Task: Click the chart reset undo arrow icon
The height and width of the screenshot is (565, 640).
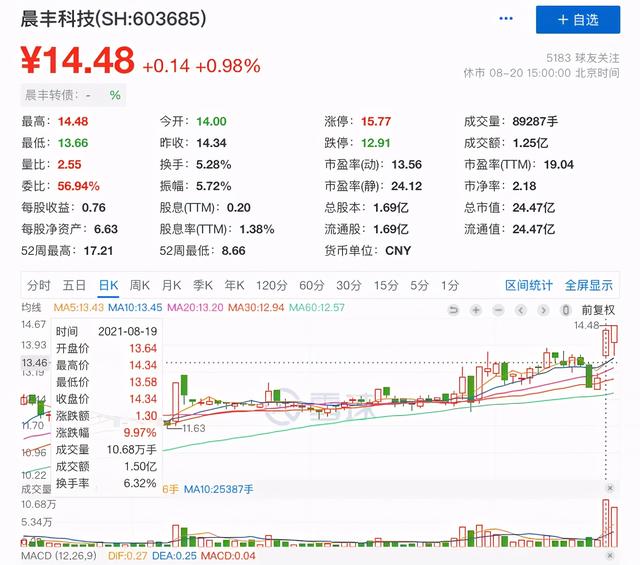Action: (x=453, y=310)
